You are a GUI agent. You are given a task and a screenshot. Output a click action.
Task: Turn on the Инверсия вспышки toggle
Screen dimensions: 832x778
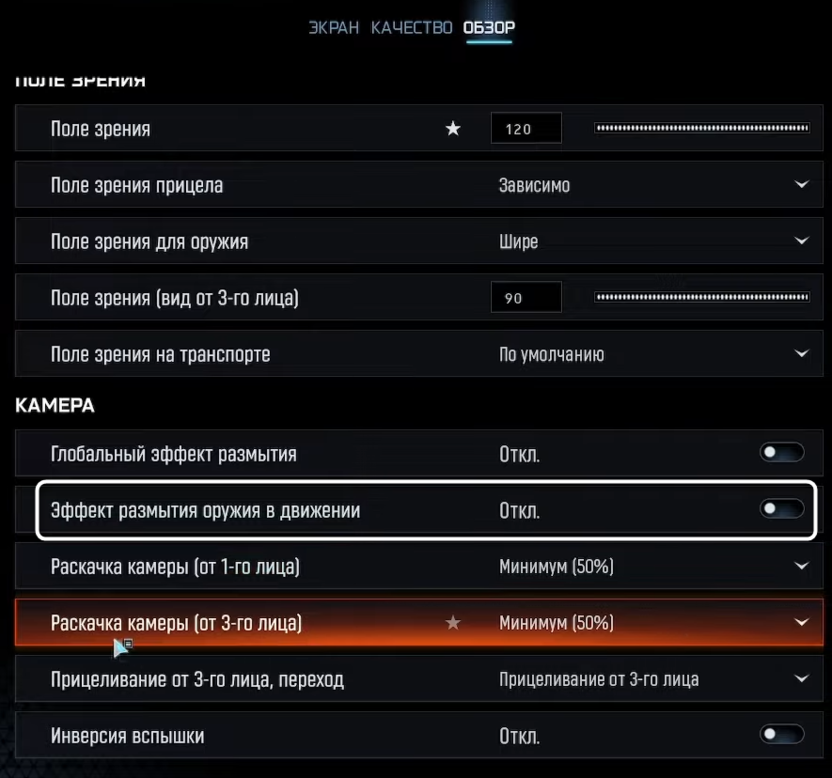[x=781, y=736]
